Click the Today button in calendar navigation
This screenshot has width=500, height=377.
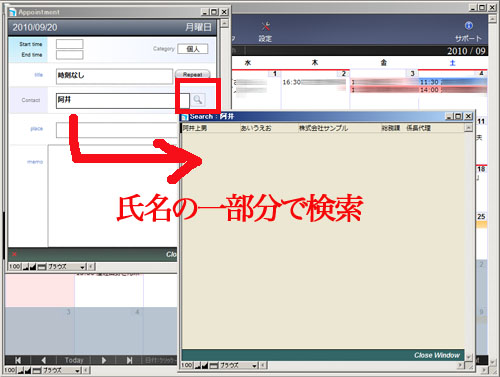[x=74, y=360]
